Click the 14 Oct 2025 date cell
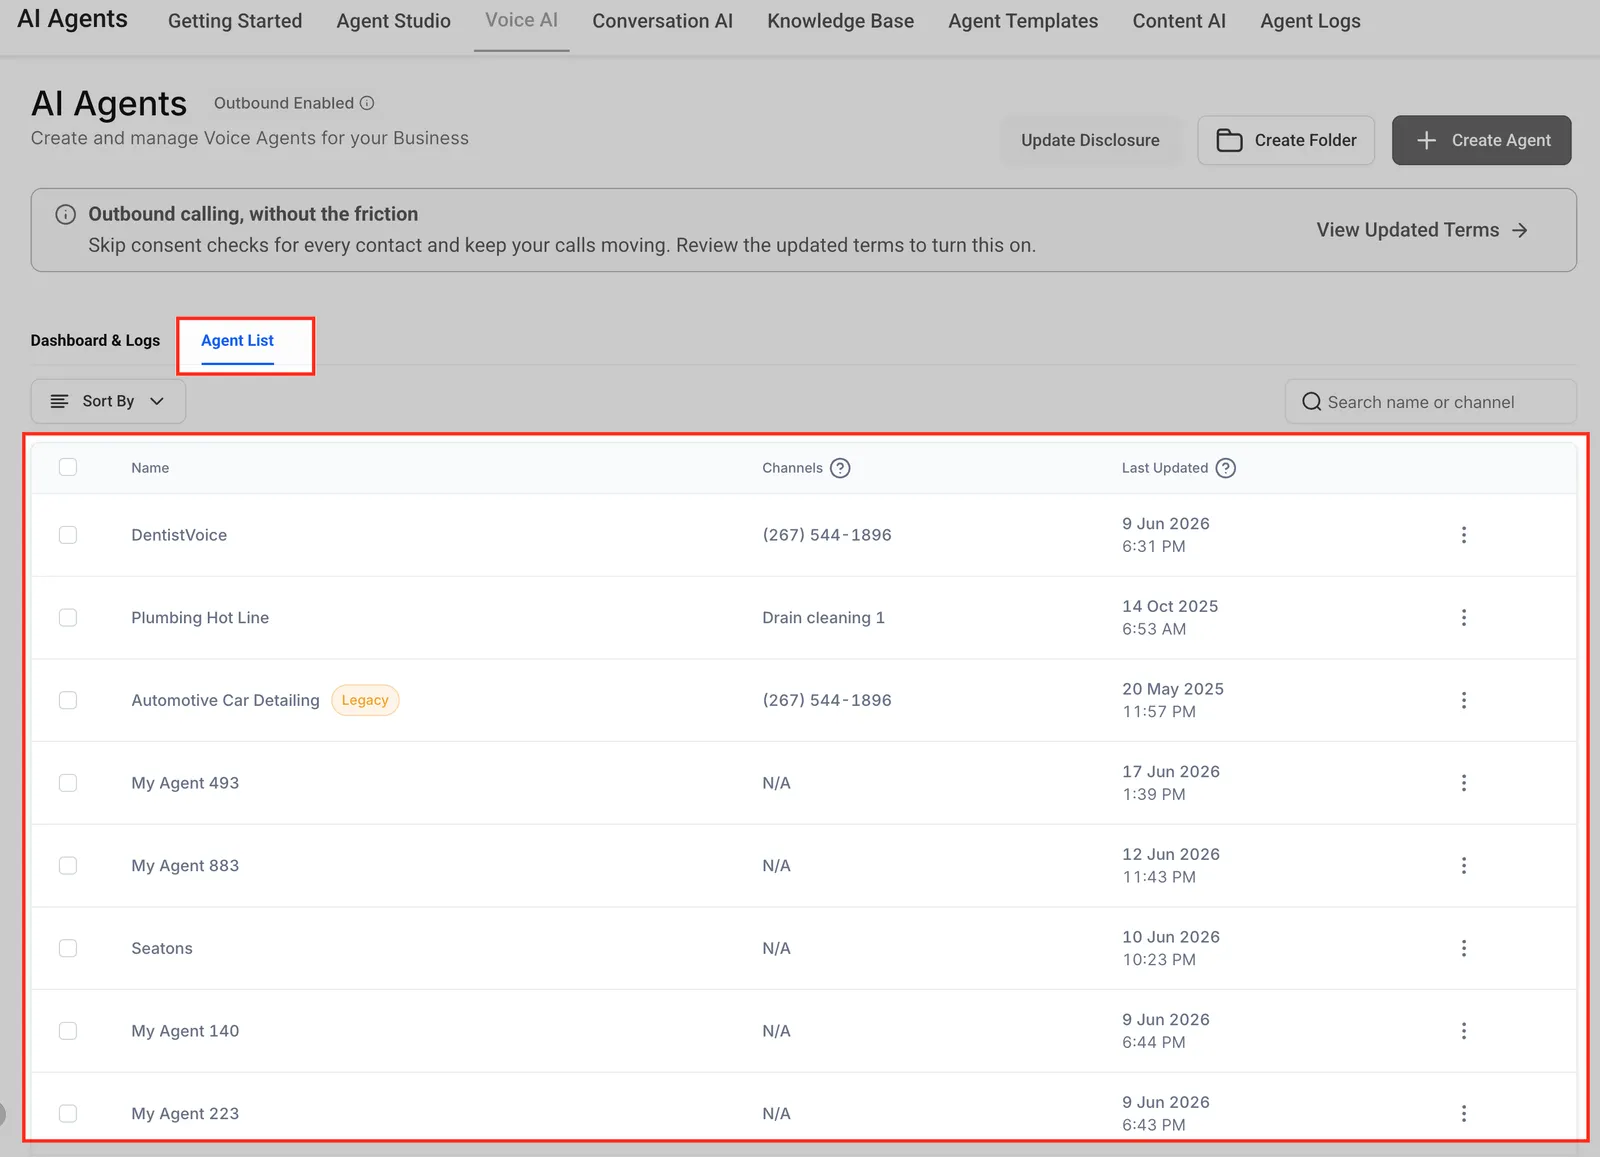This screenshot has width=1600, height=1157. (x=1170, y=617)
